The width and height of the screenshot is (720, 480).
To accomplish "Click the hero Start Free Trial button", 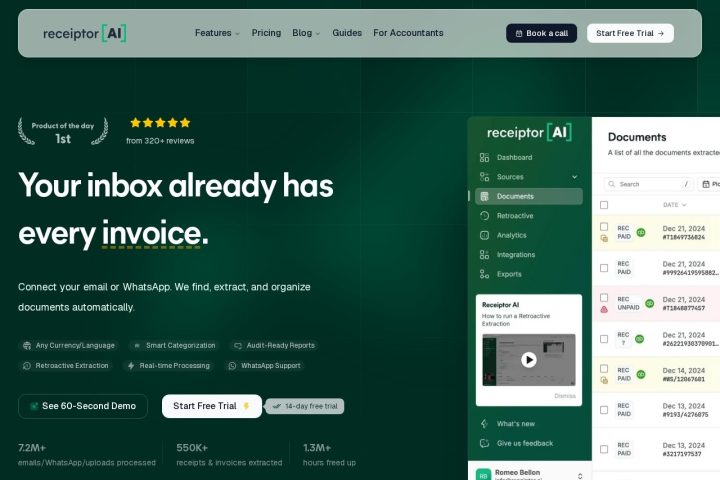I will (212, 406).
